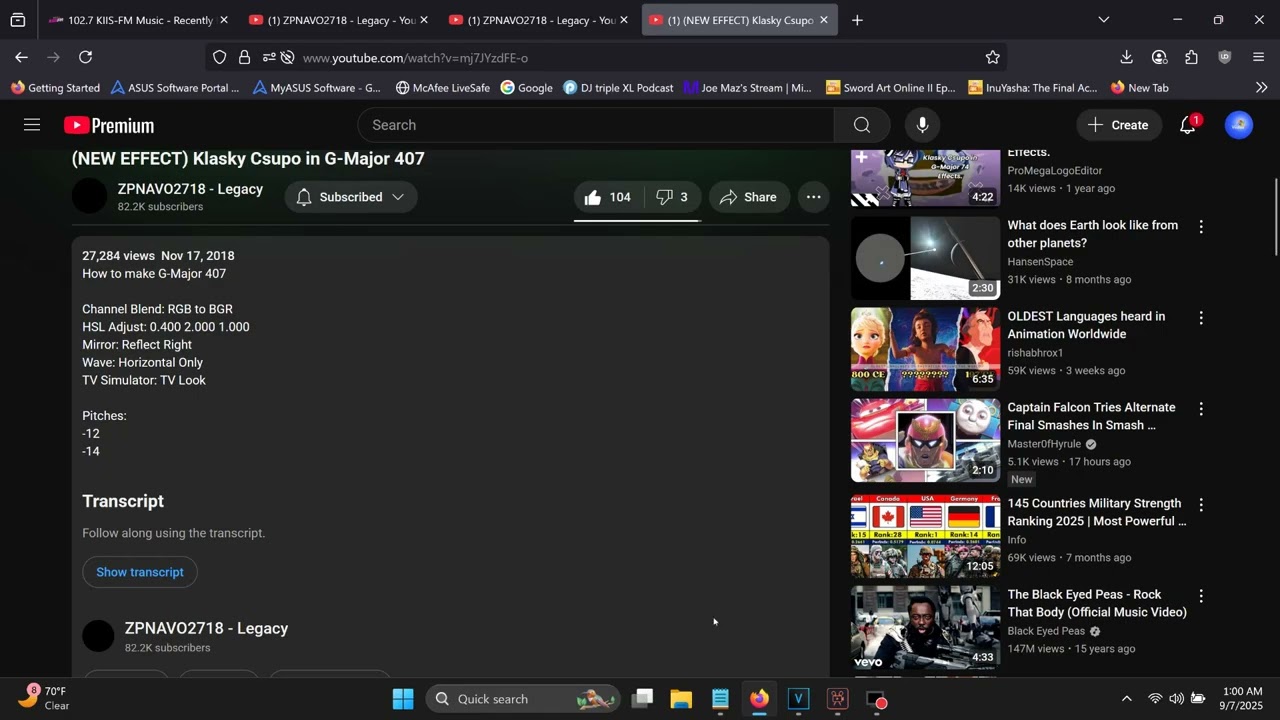Open the Firefox account icon
Screen dimensions: 1280x720
[1159, 58]
